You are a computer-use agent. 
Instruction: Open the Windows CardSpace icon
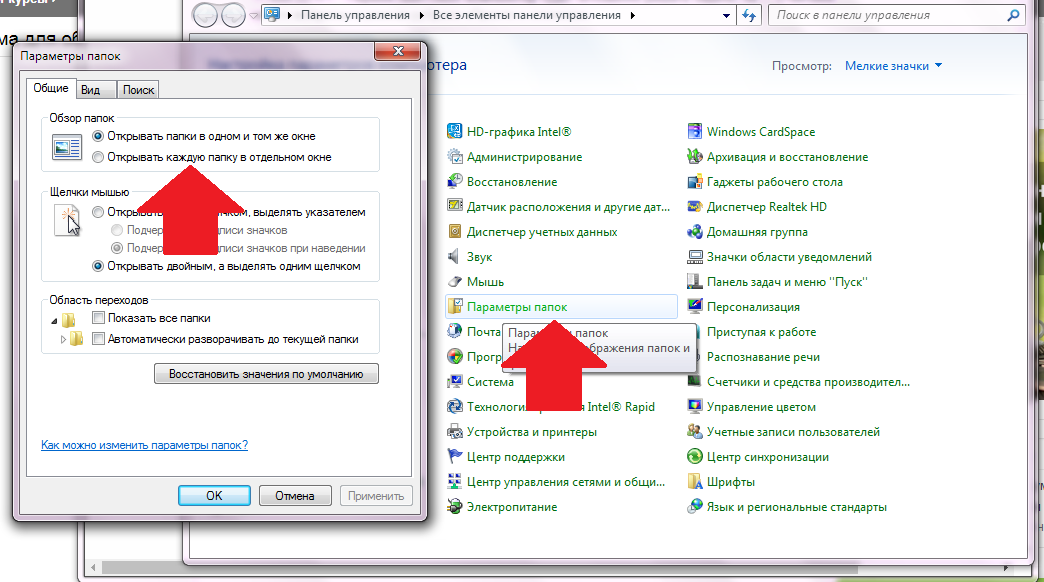pos(694,131)
